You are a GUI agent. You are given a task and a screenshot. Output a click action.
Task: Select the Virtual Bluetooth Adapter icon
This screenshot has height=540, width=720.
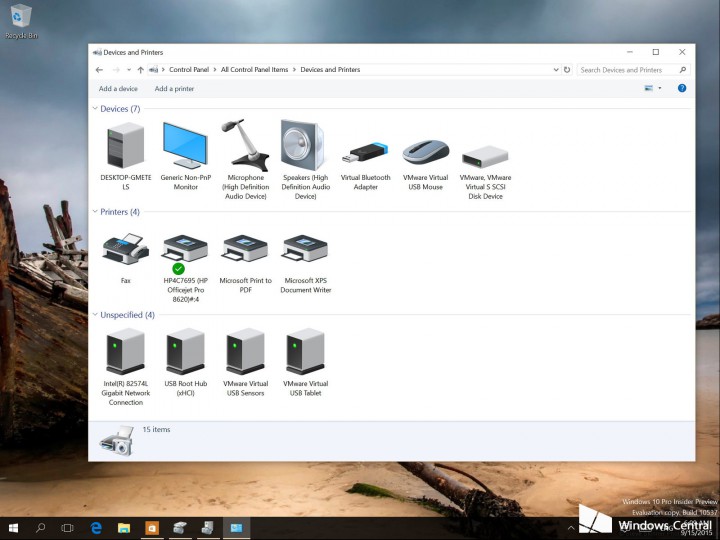point(366,153)
